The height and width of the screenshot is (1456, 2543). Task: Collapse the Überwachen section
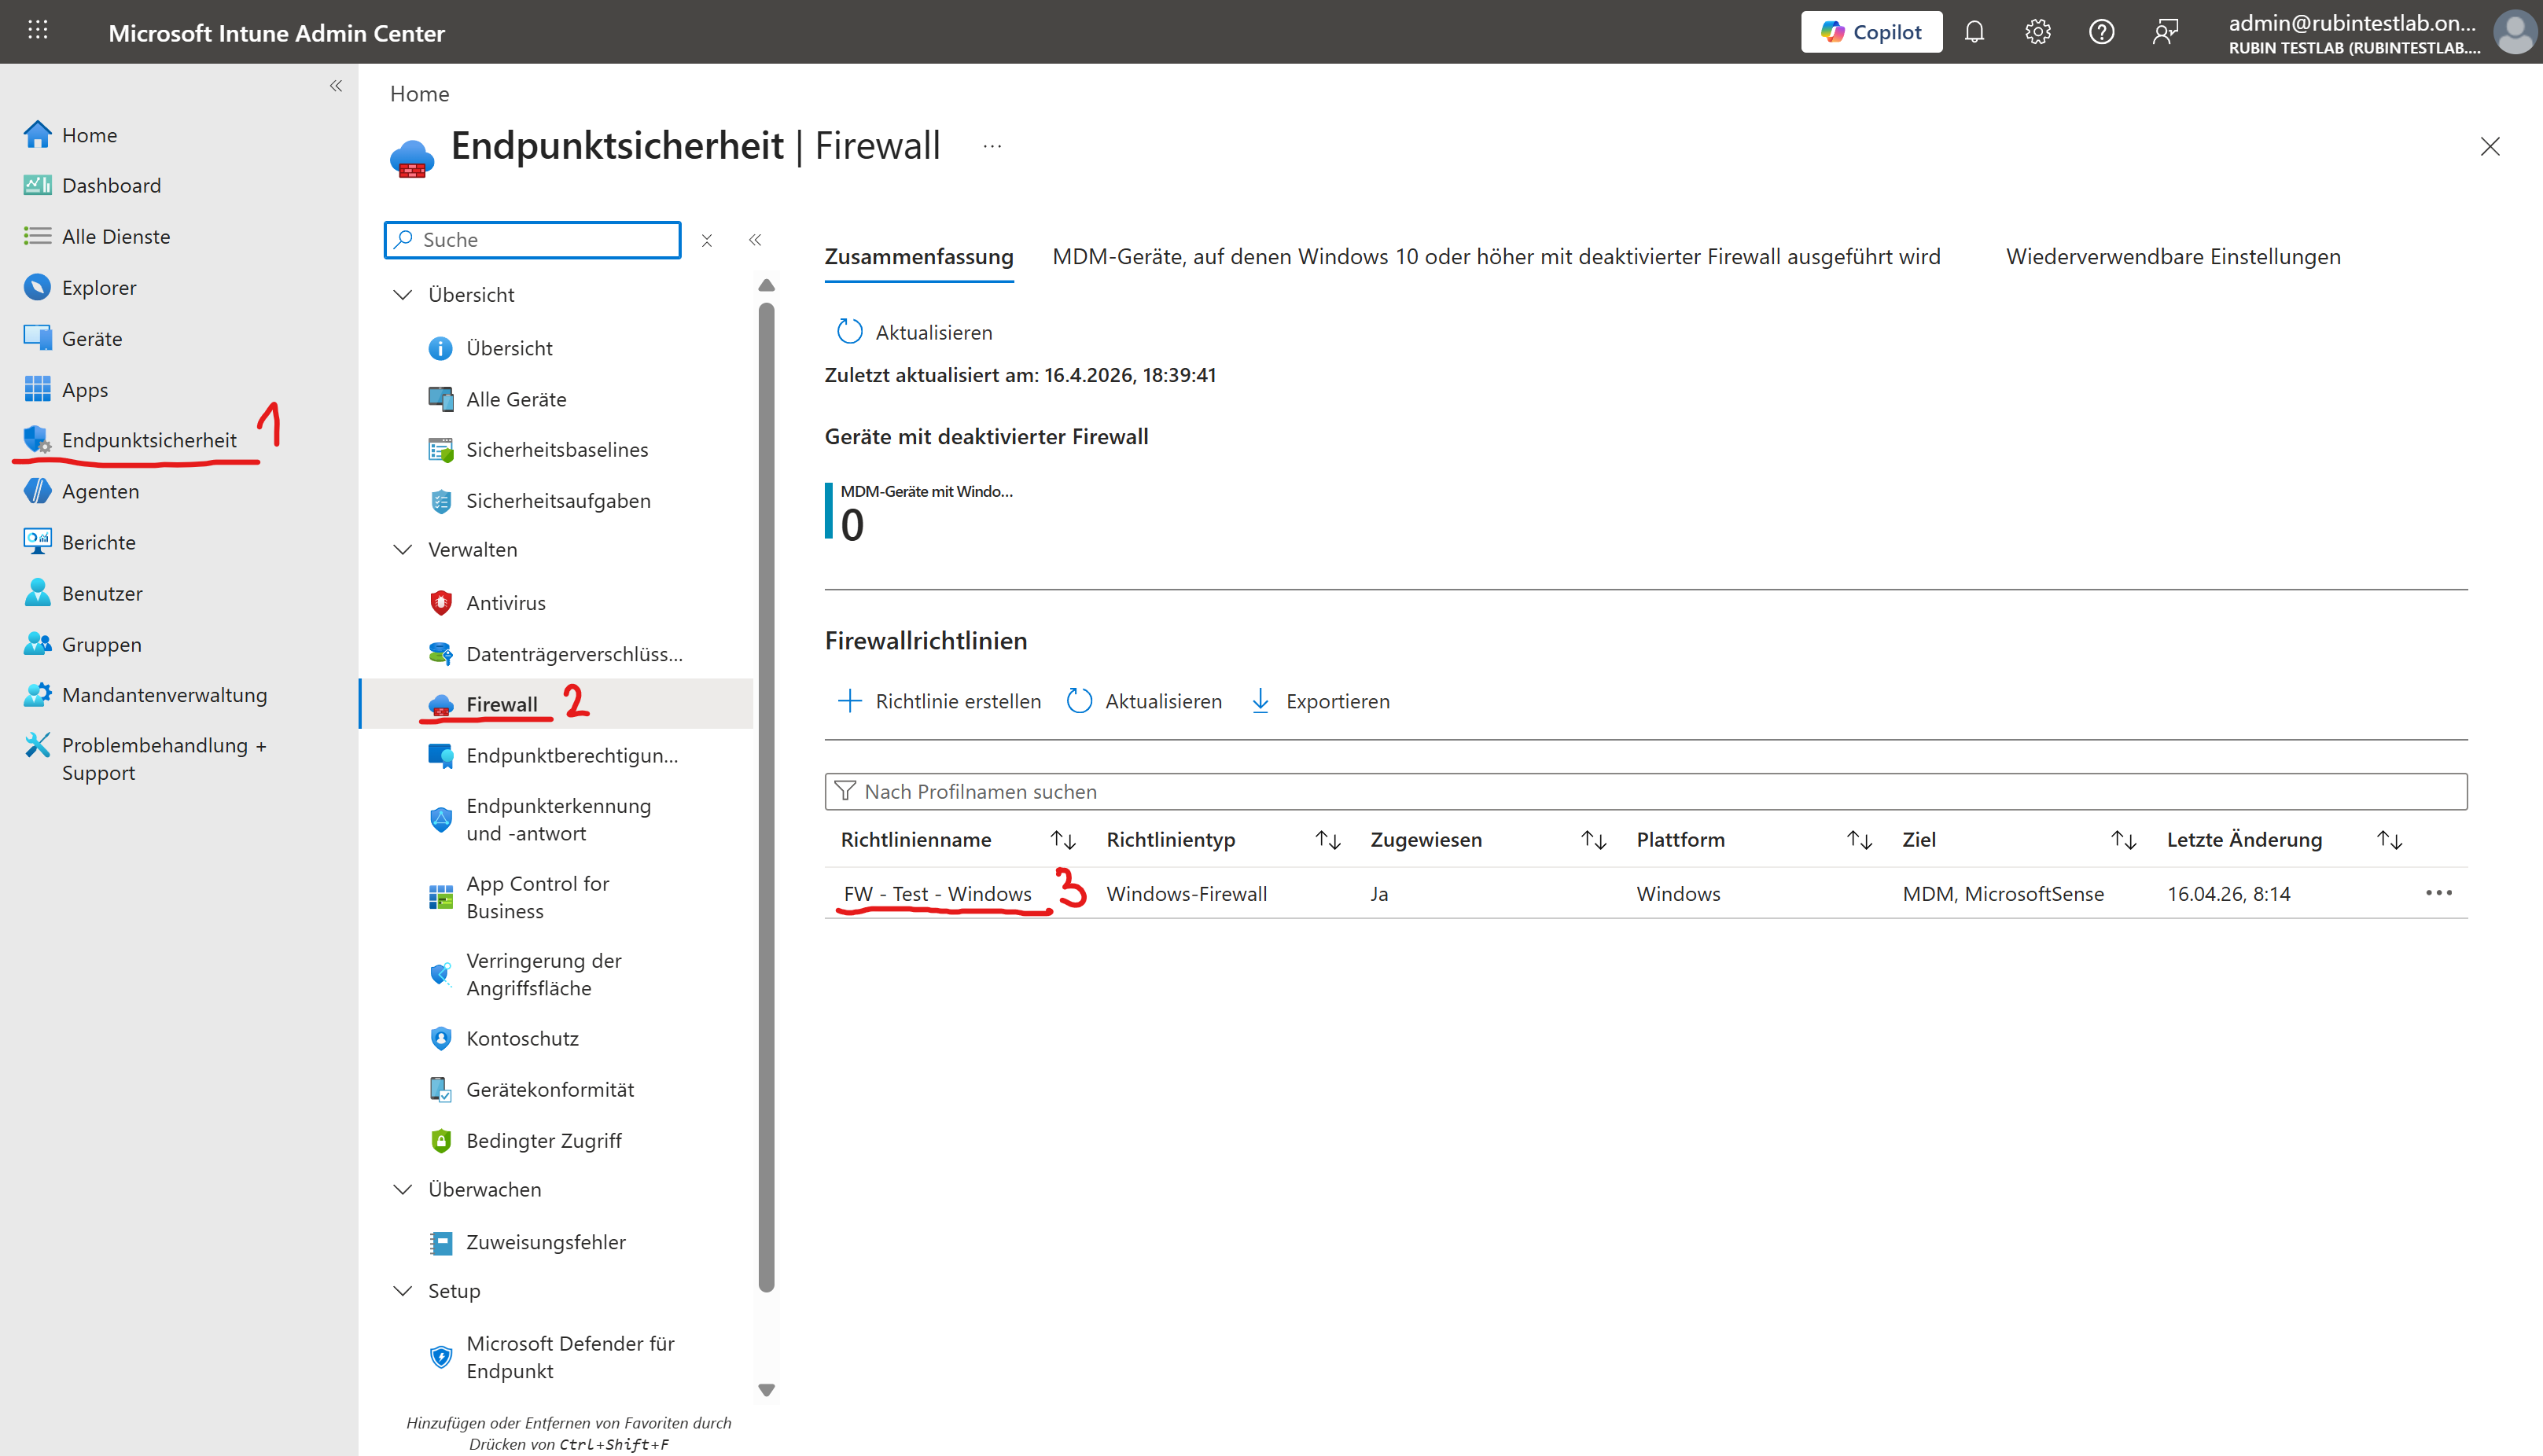tap(403, 1190)
